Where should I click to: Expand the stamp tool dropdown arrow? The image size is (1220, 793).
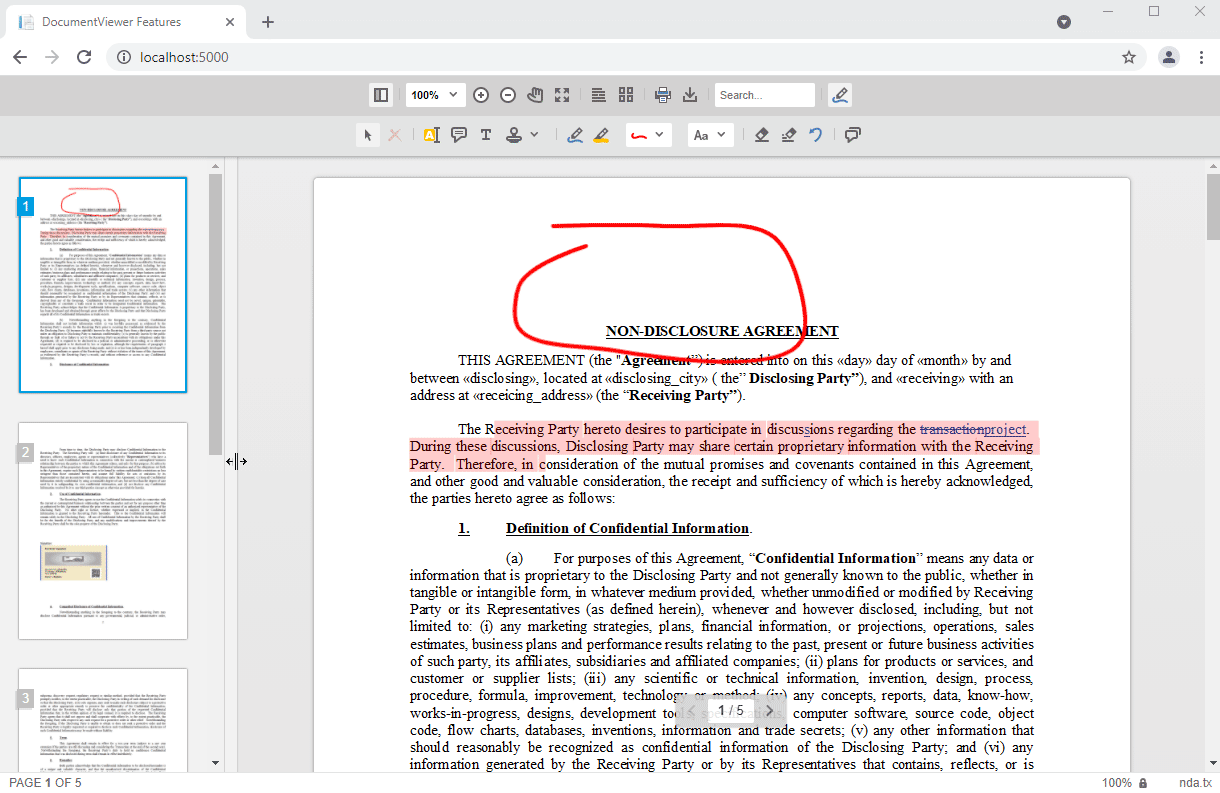pyautogui.click(x=534, y=135)
